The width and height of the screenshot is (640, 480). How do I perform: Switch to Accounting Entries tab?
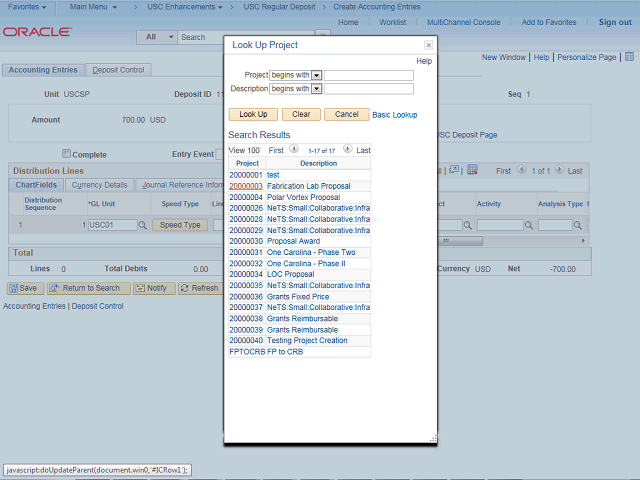pos(43,70)
